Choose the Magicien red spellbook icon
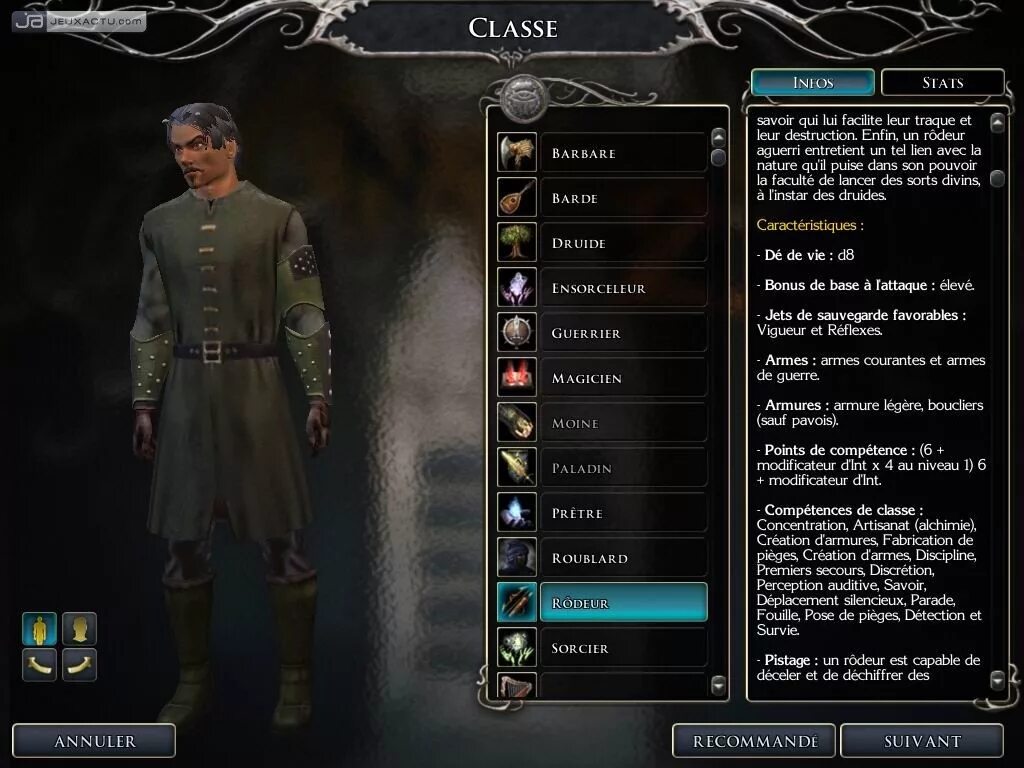This screenshot has height=768, width=1024. [x=517, y=377]
